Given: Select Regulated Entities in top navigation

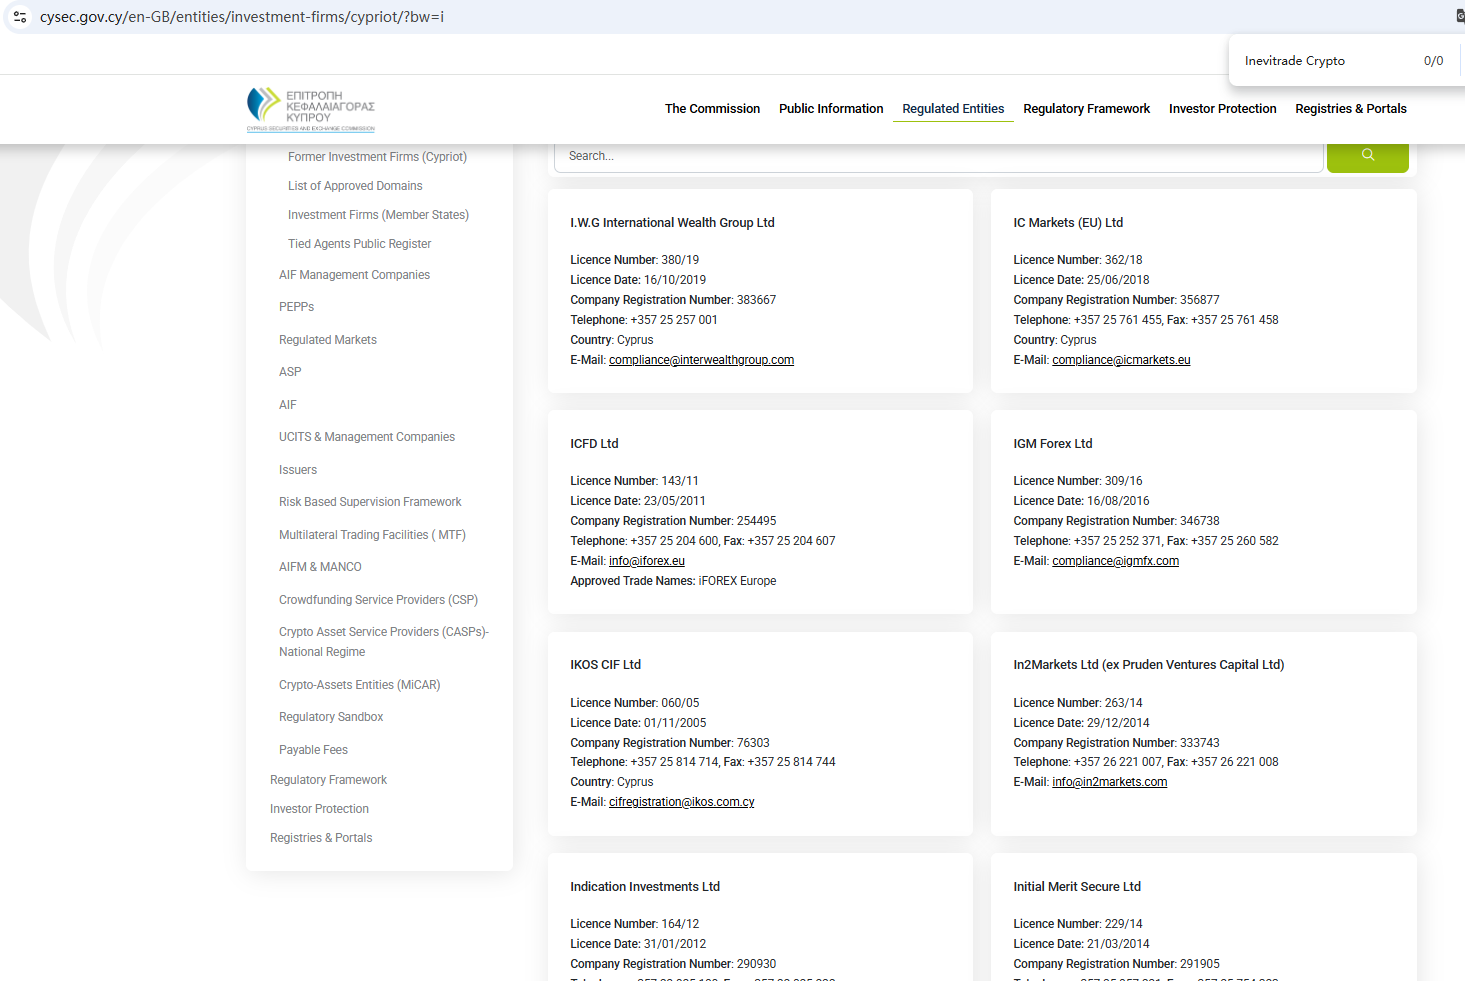Looking at the screenshot, I should pyautogui.click(x=953, y=109).
